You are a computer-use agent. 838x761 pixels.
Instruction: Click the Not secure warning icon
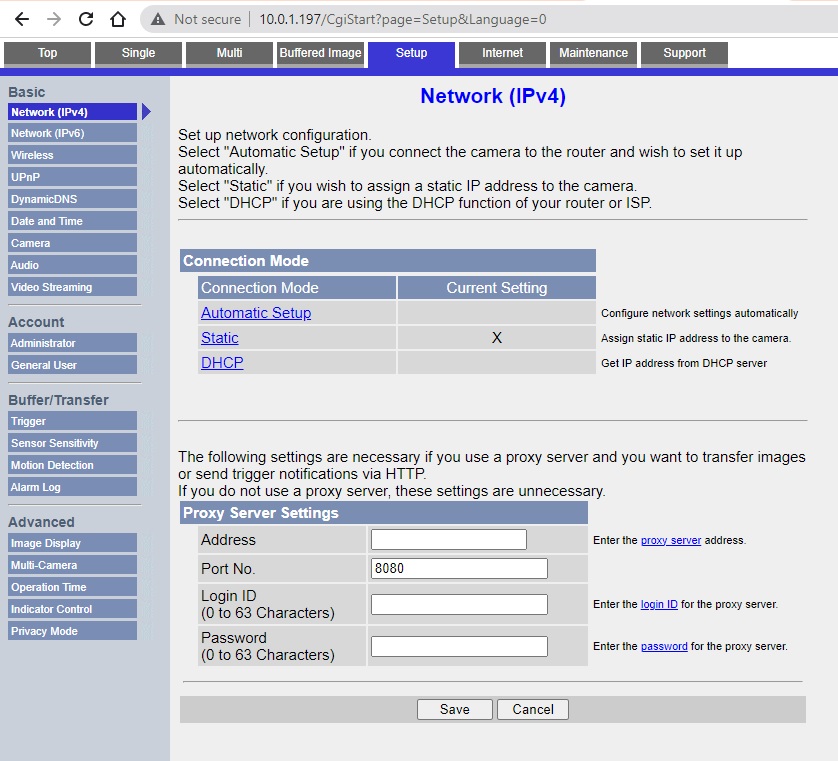point(158,20)
